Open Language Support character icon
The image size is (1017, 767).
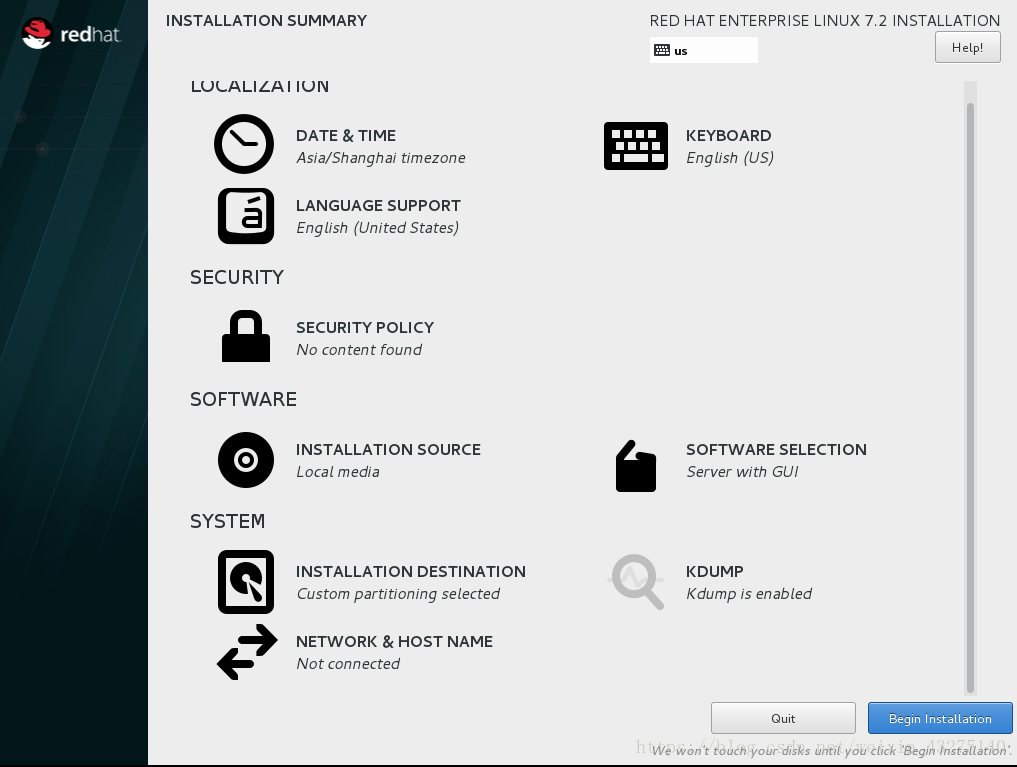[x=246, y=216]
